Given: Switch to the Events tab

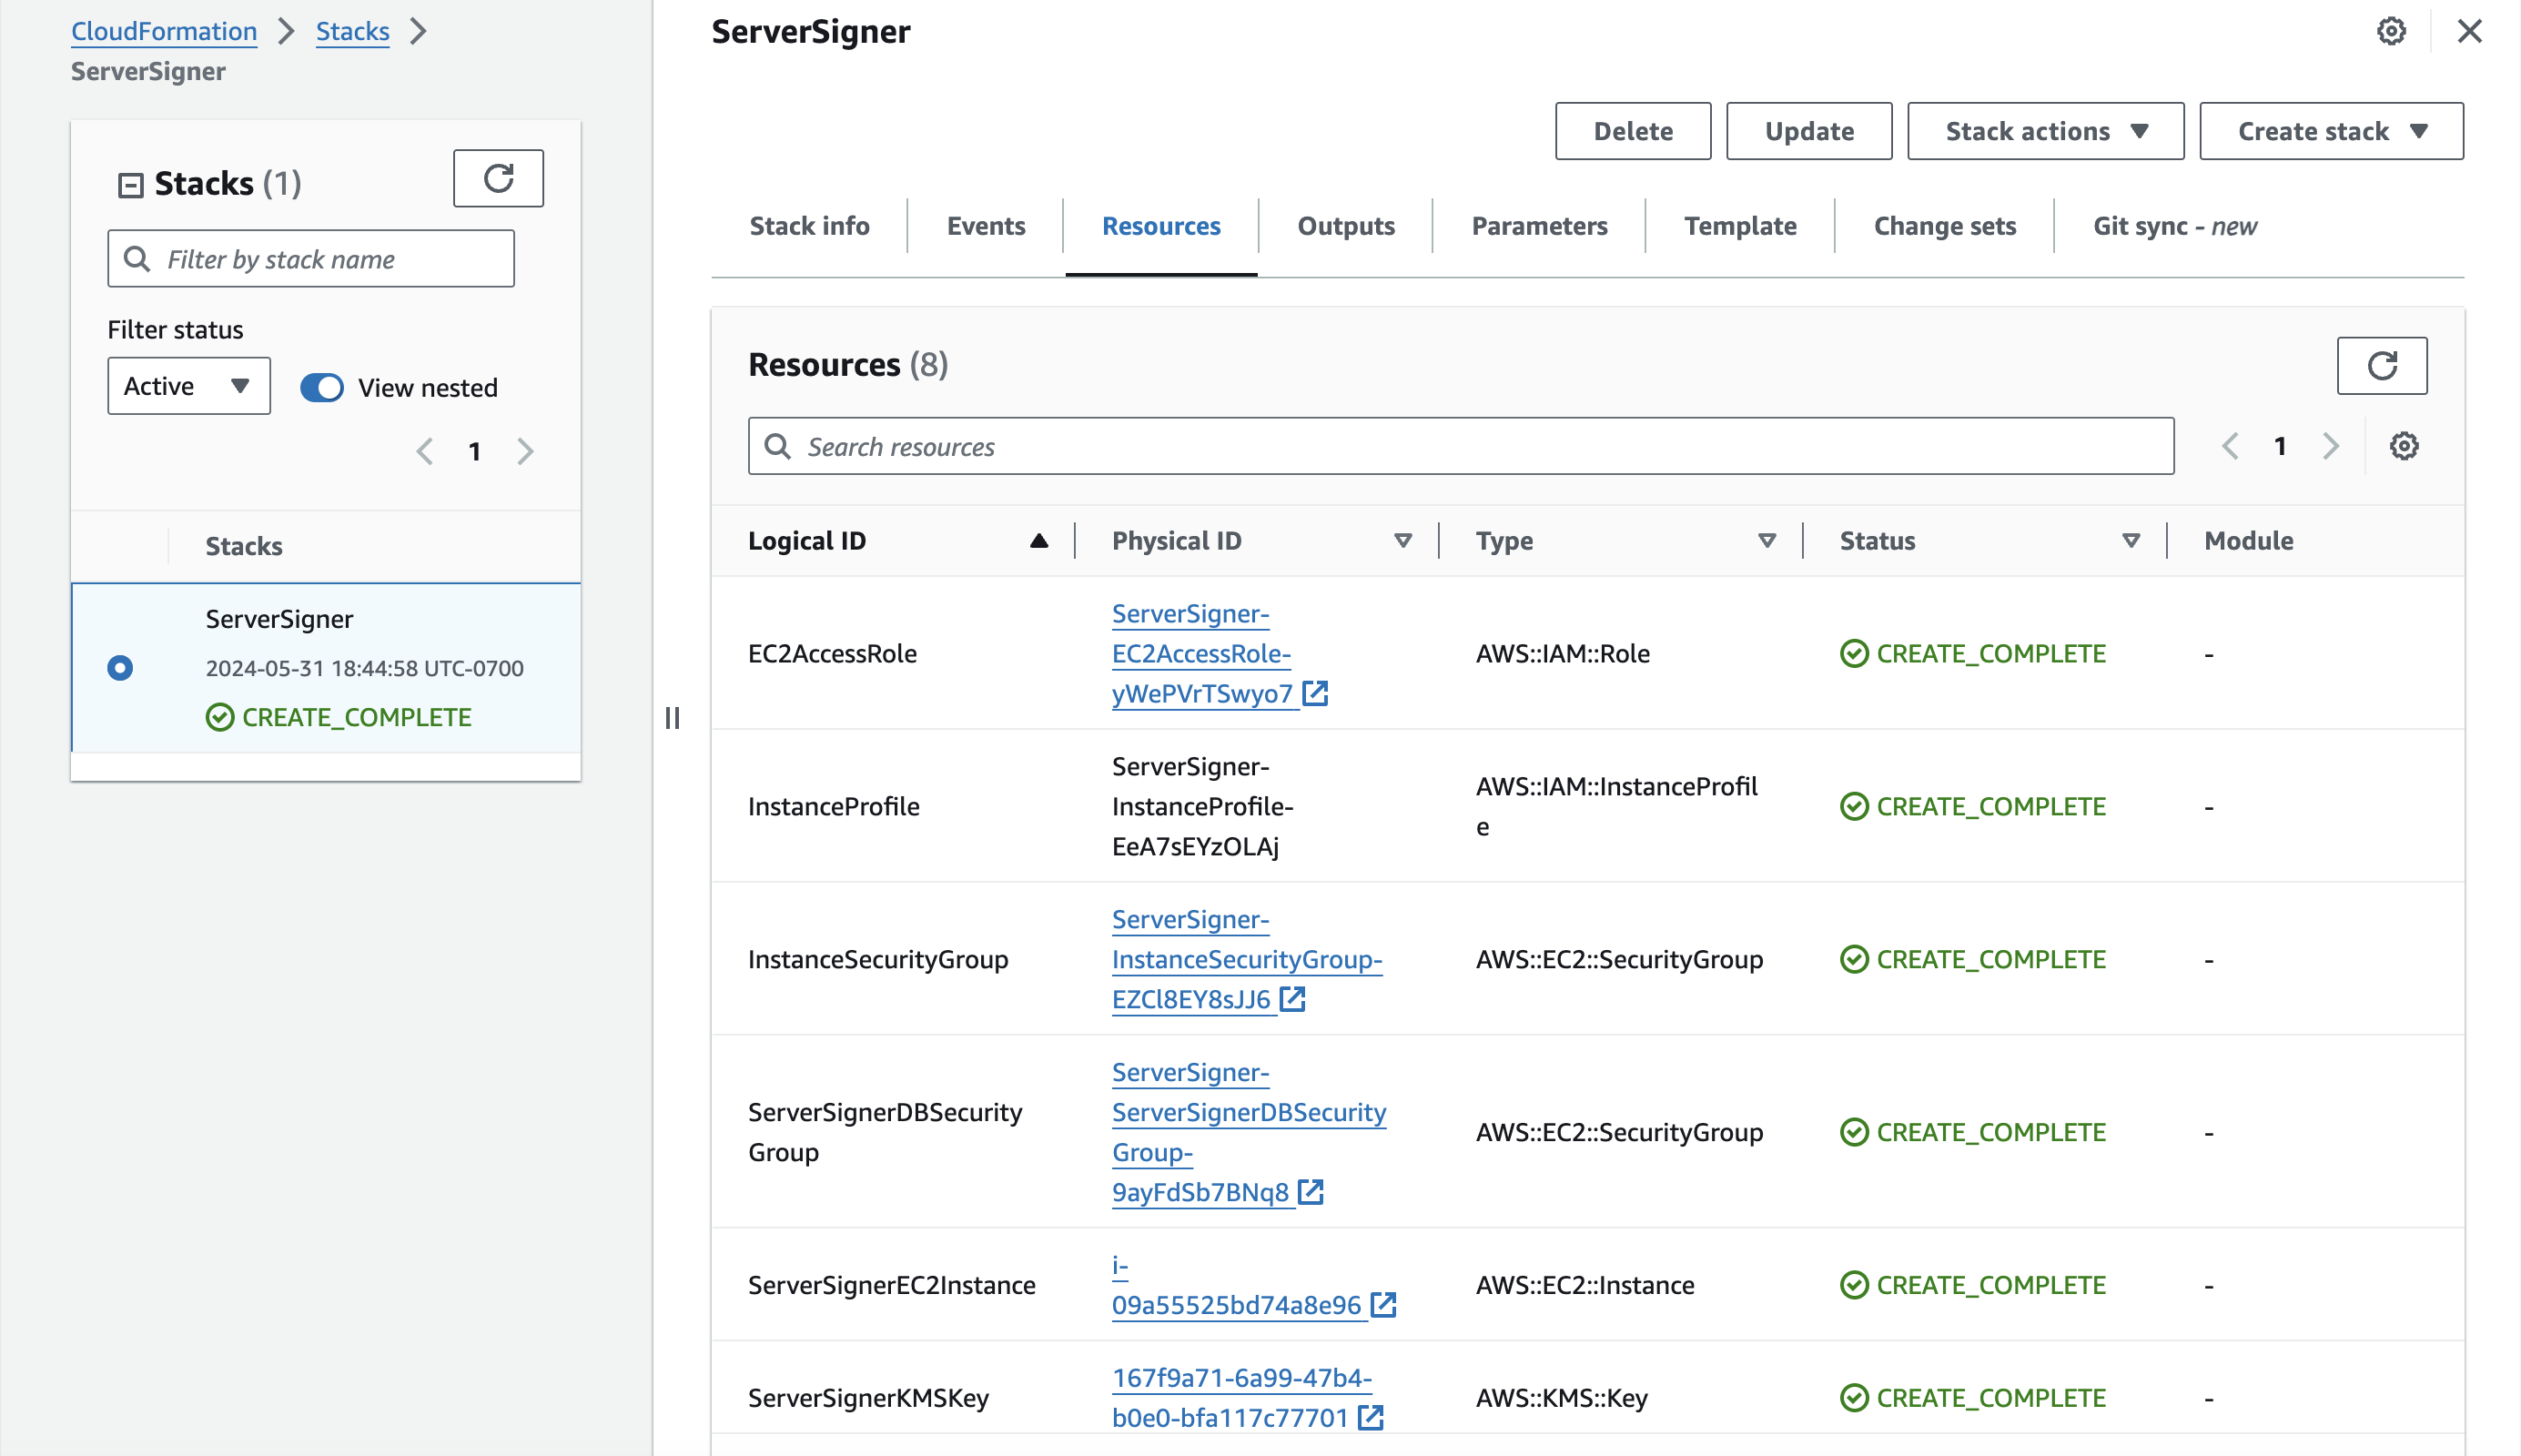Looking at the screenshot, I should (x=985, y=226).
